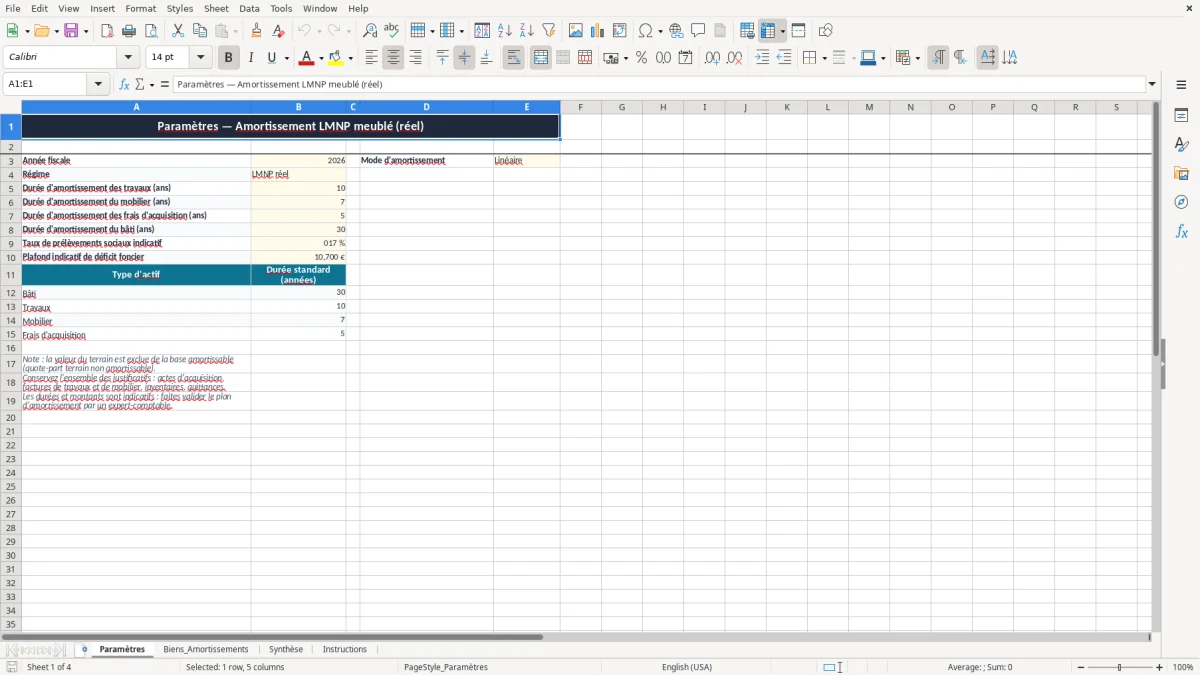Toggle the AutoFilter funnel icon
This screenshot has height=675, width=1200.
click(x=549, y=31)
